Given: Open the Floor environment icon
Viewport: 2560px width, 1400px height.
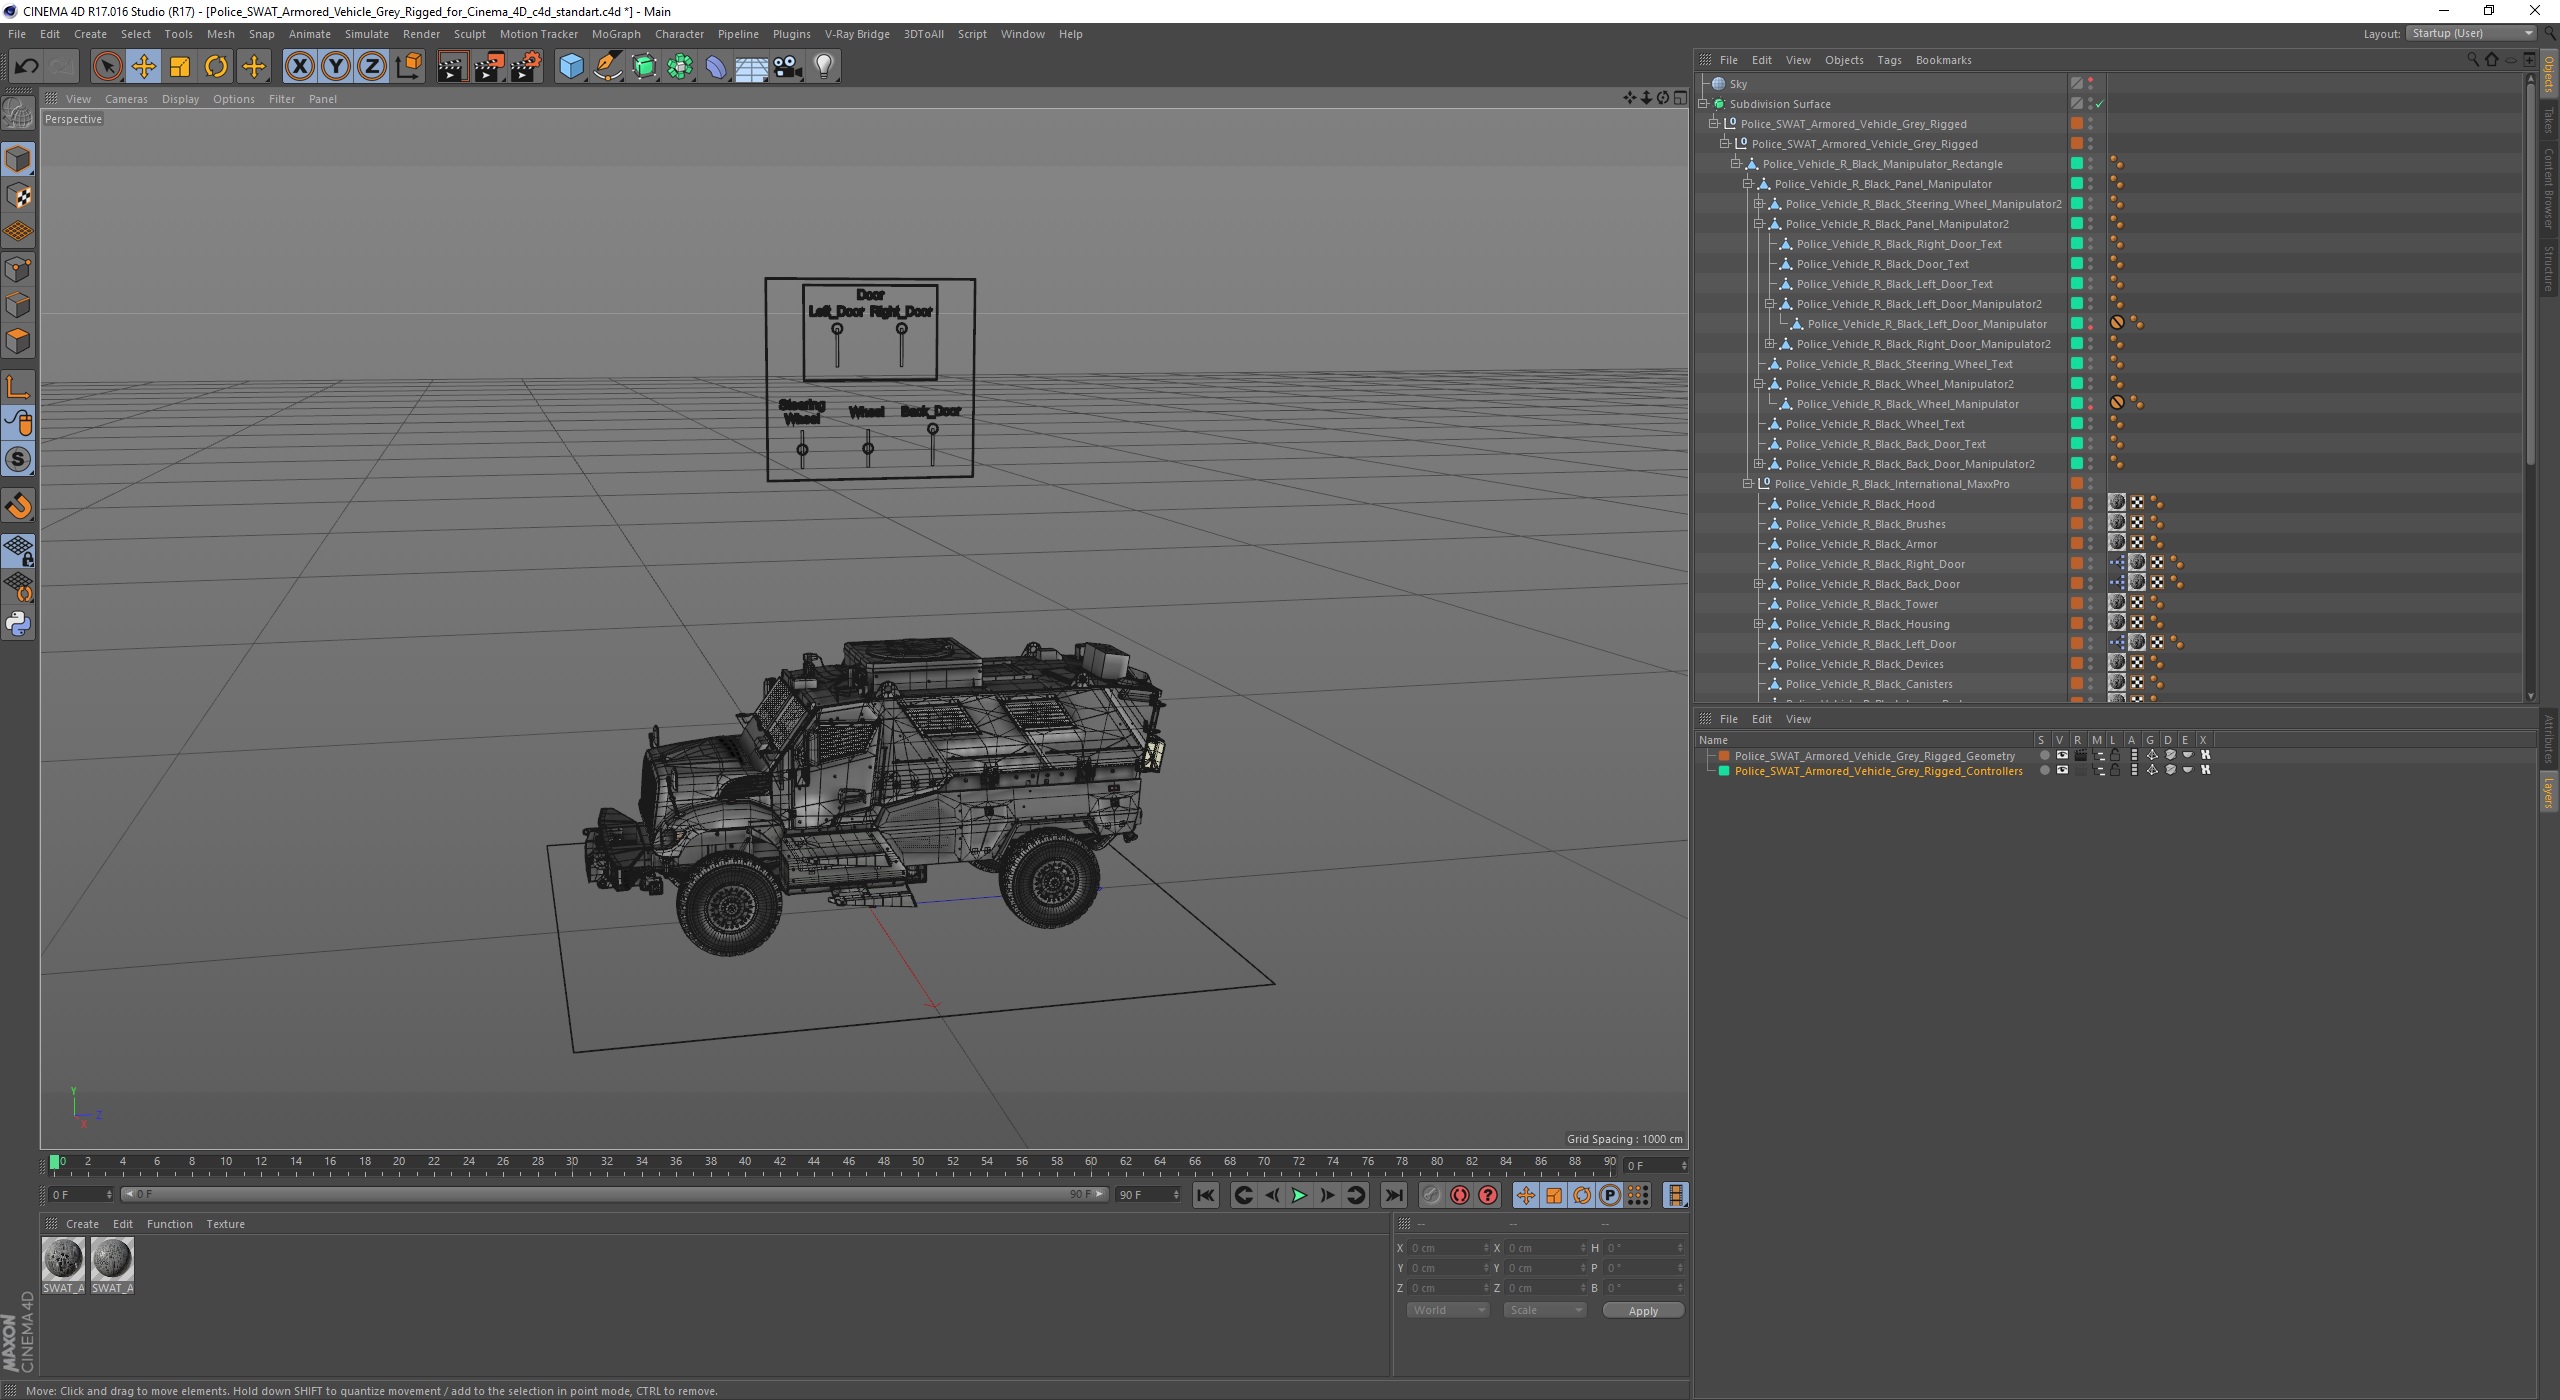Looking at the screenshot, I should click(751, 67).
